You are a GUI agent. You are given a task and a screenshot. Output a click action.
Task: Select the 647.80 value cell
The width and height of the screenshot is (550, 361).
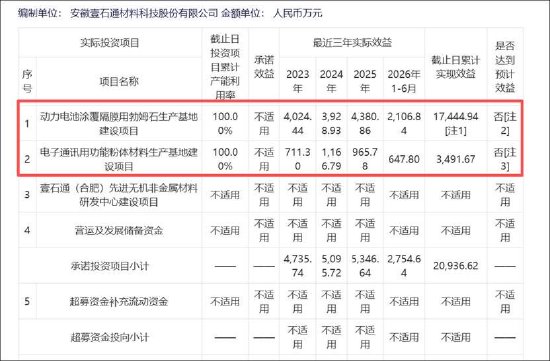(x=404, y=159)
